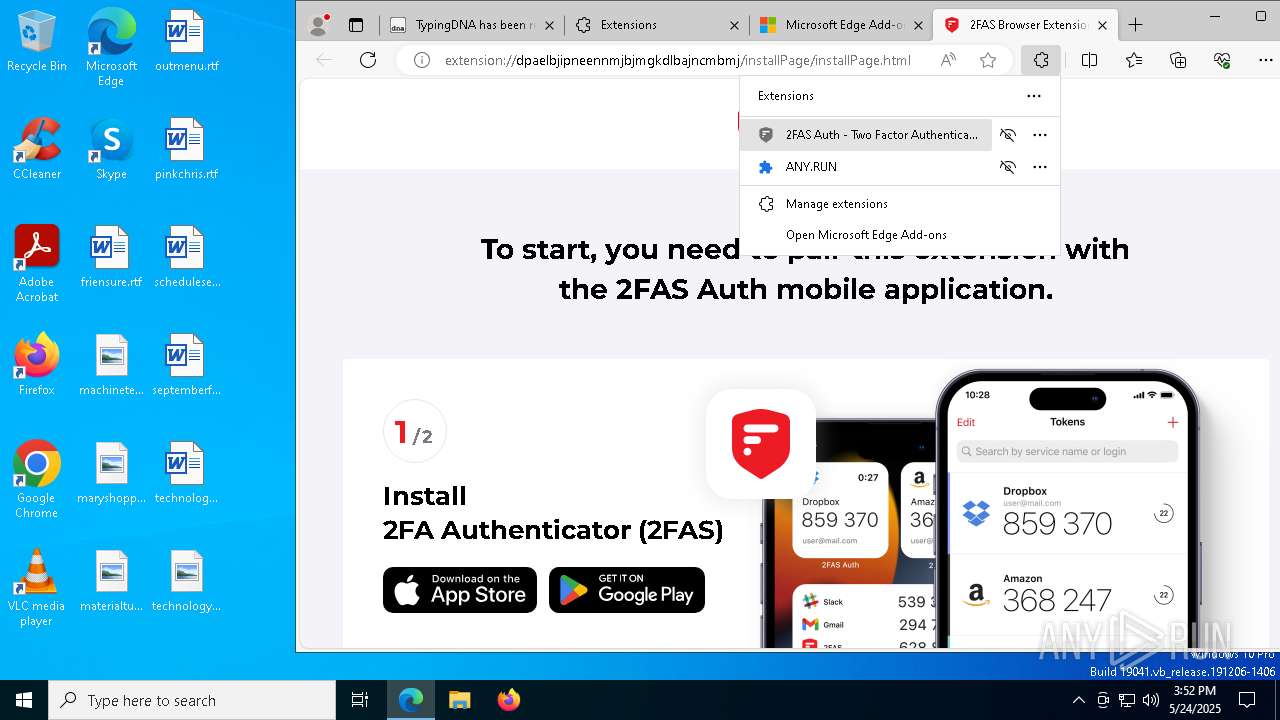1280x720 pixels.
Task: Switch to the Extensions tab
Action: click(x=655, y=25)
